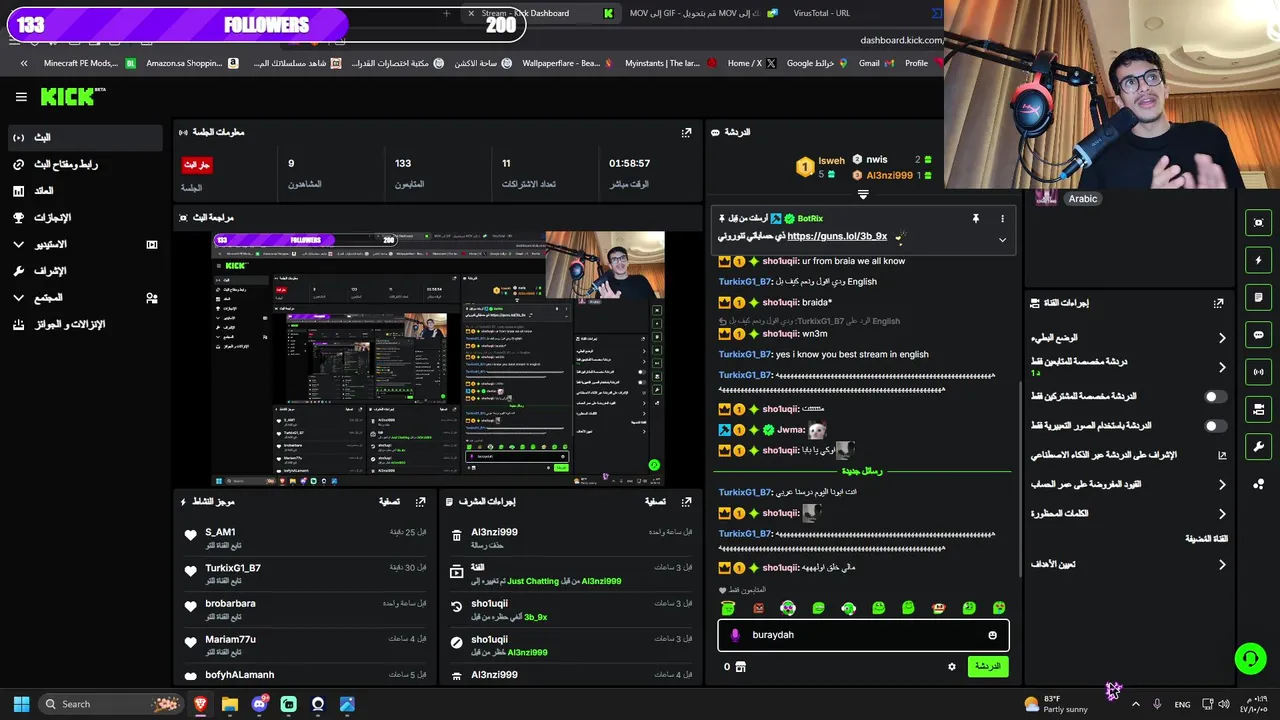
Task: Open the green support headset button
Action: click(1250, 658)
